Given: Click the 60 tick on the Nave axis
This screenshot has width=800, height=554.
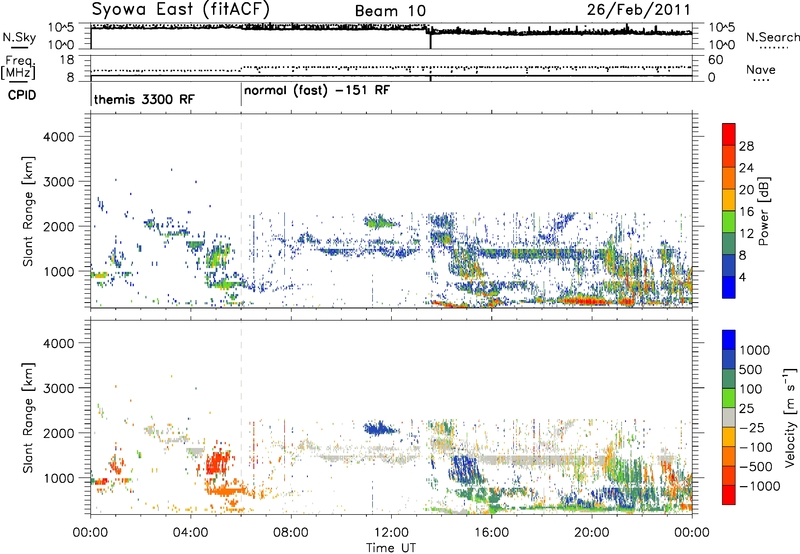Looking at the screenshot, I should (715, 60).
